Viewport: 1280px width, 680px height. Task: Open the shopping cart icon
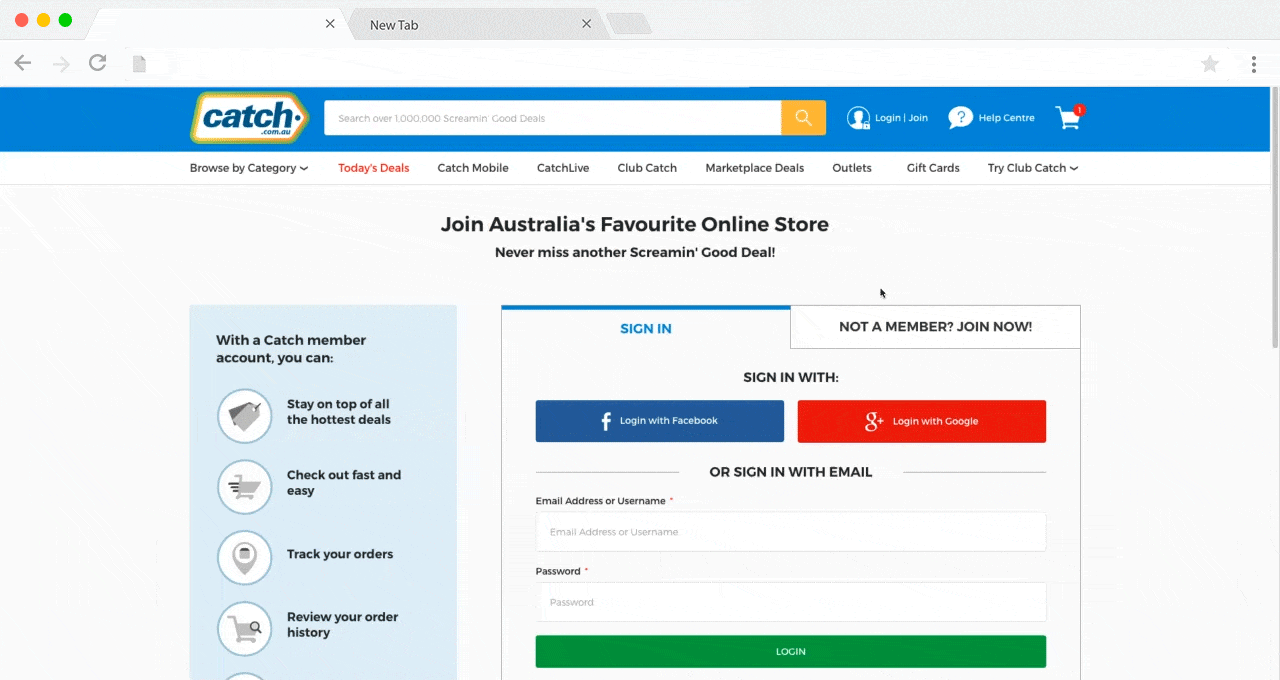pos(1070,118)
